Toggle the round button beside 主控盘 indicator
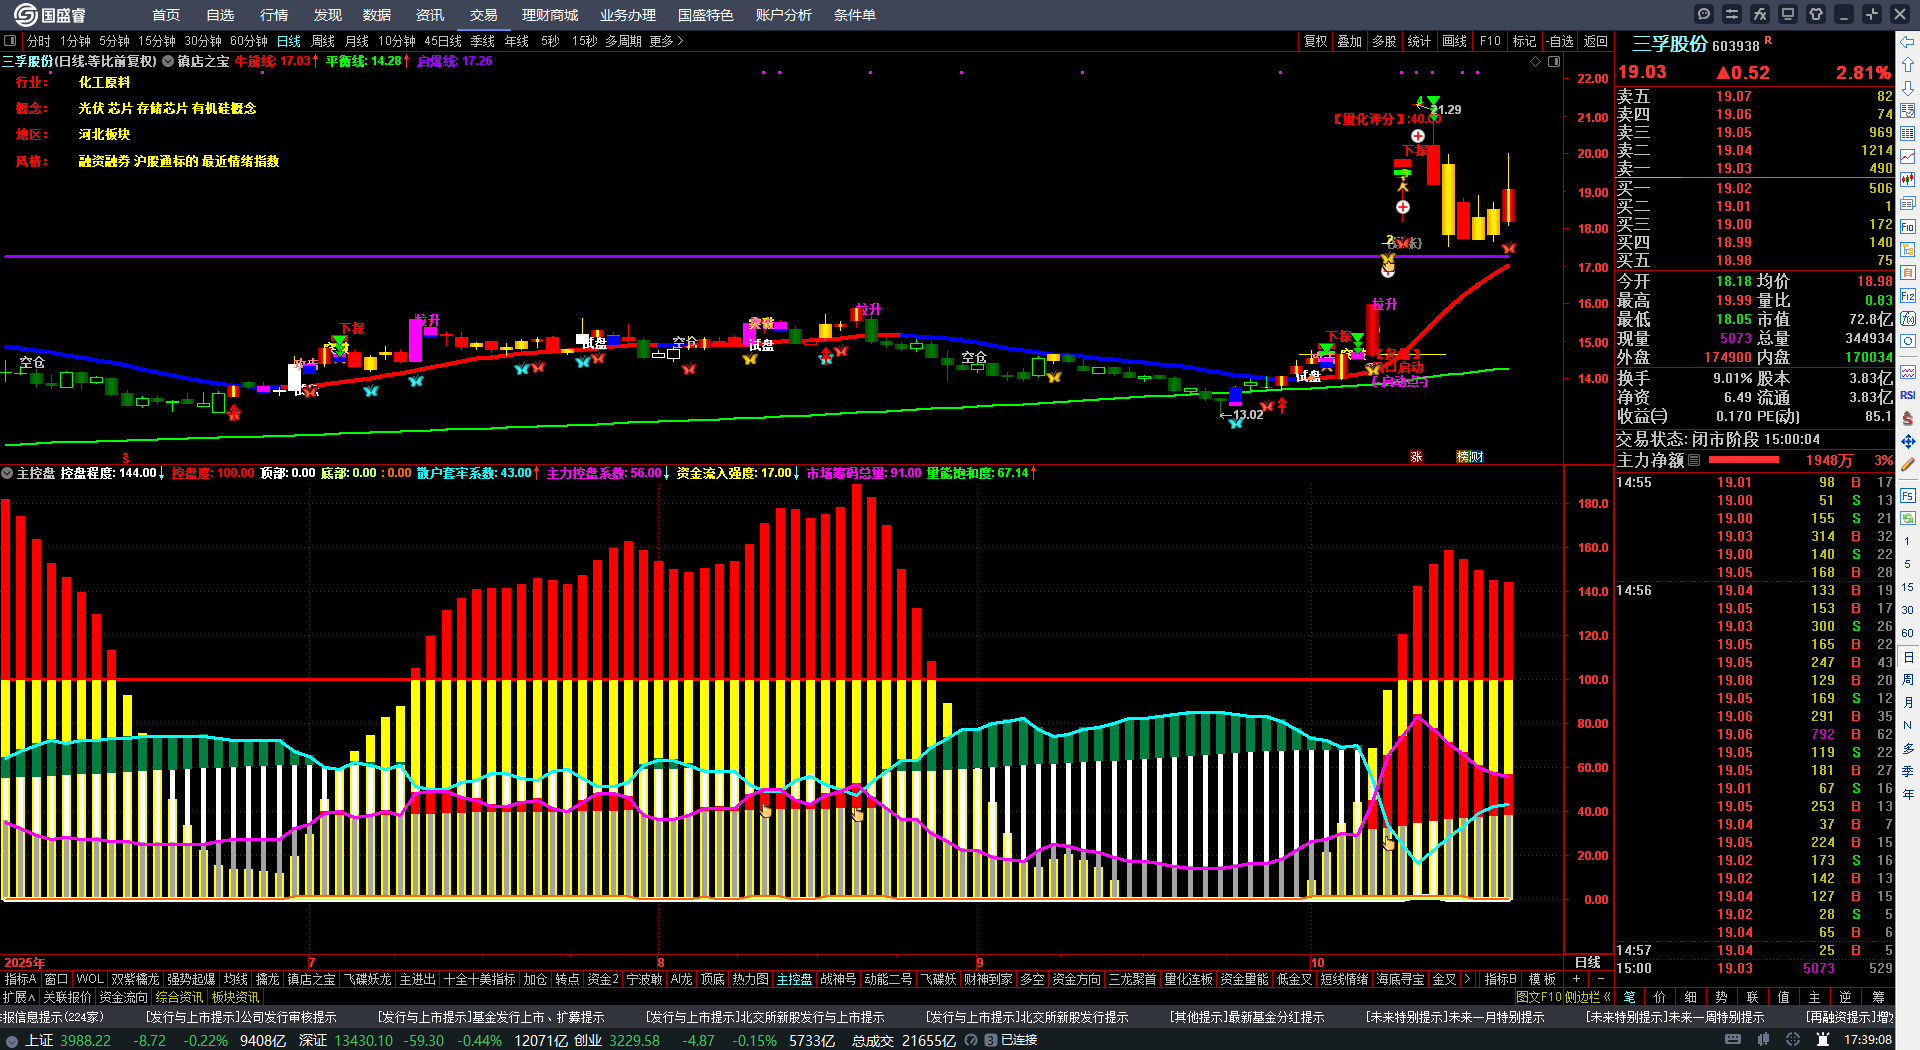The height and width of the screenshot is (1050, 1920). [7, 473]
